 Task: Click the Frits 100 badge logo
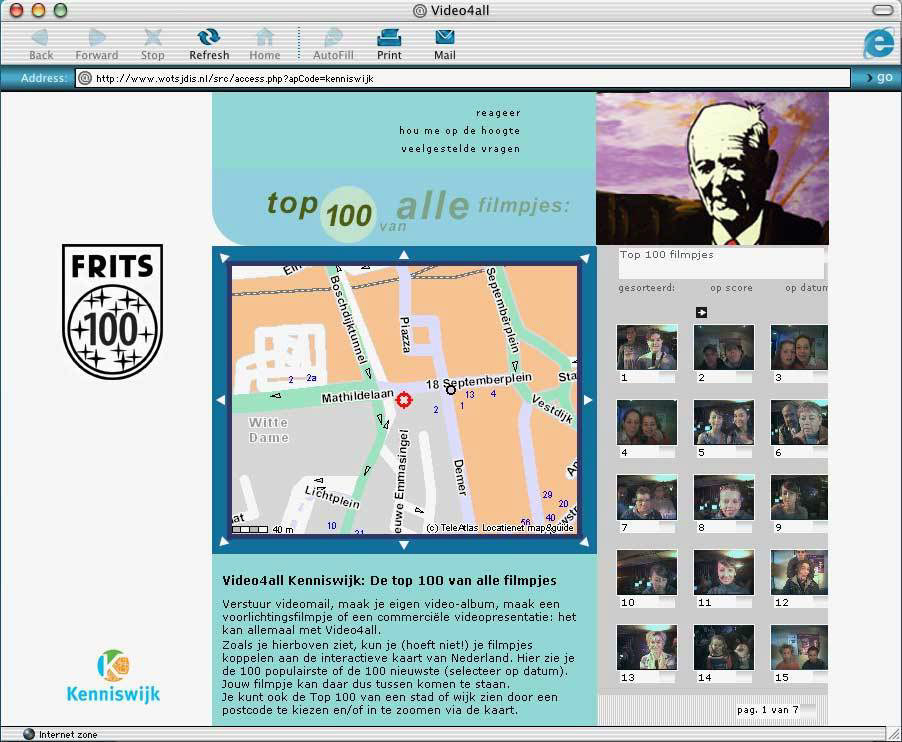pos(112,312)
